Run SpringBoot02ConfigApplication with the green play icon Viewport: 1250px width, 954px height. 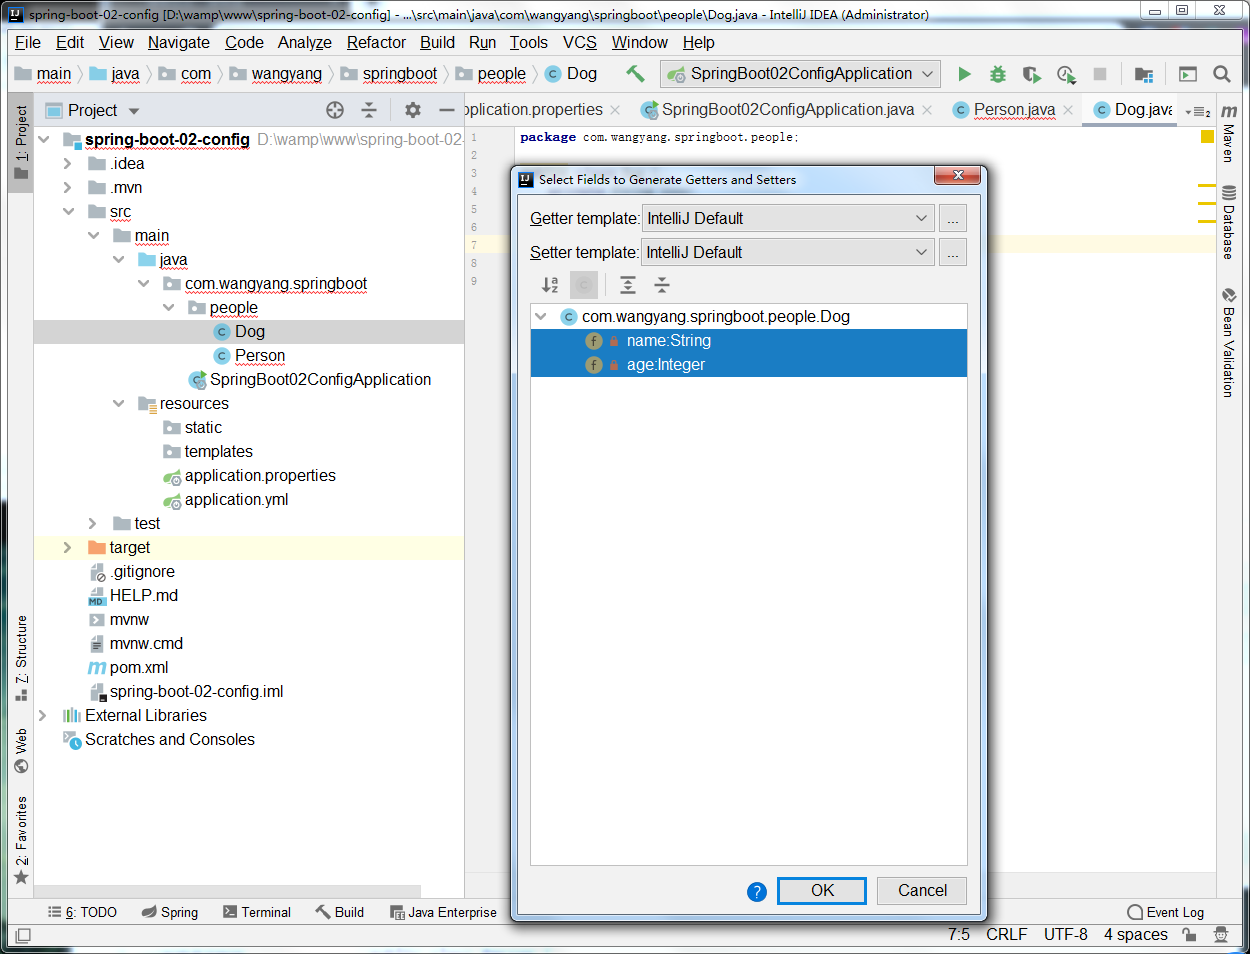click(964, 74)
